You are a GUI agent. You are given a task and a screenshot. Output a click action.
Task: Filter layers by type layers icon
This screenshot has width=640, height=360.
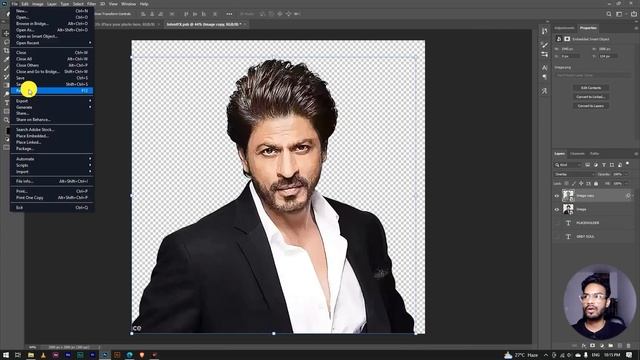(x=604, y=165)
